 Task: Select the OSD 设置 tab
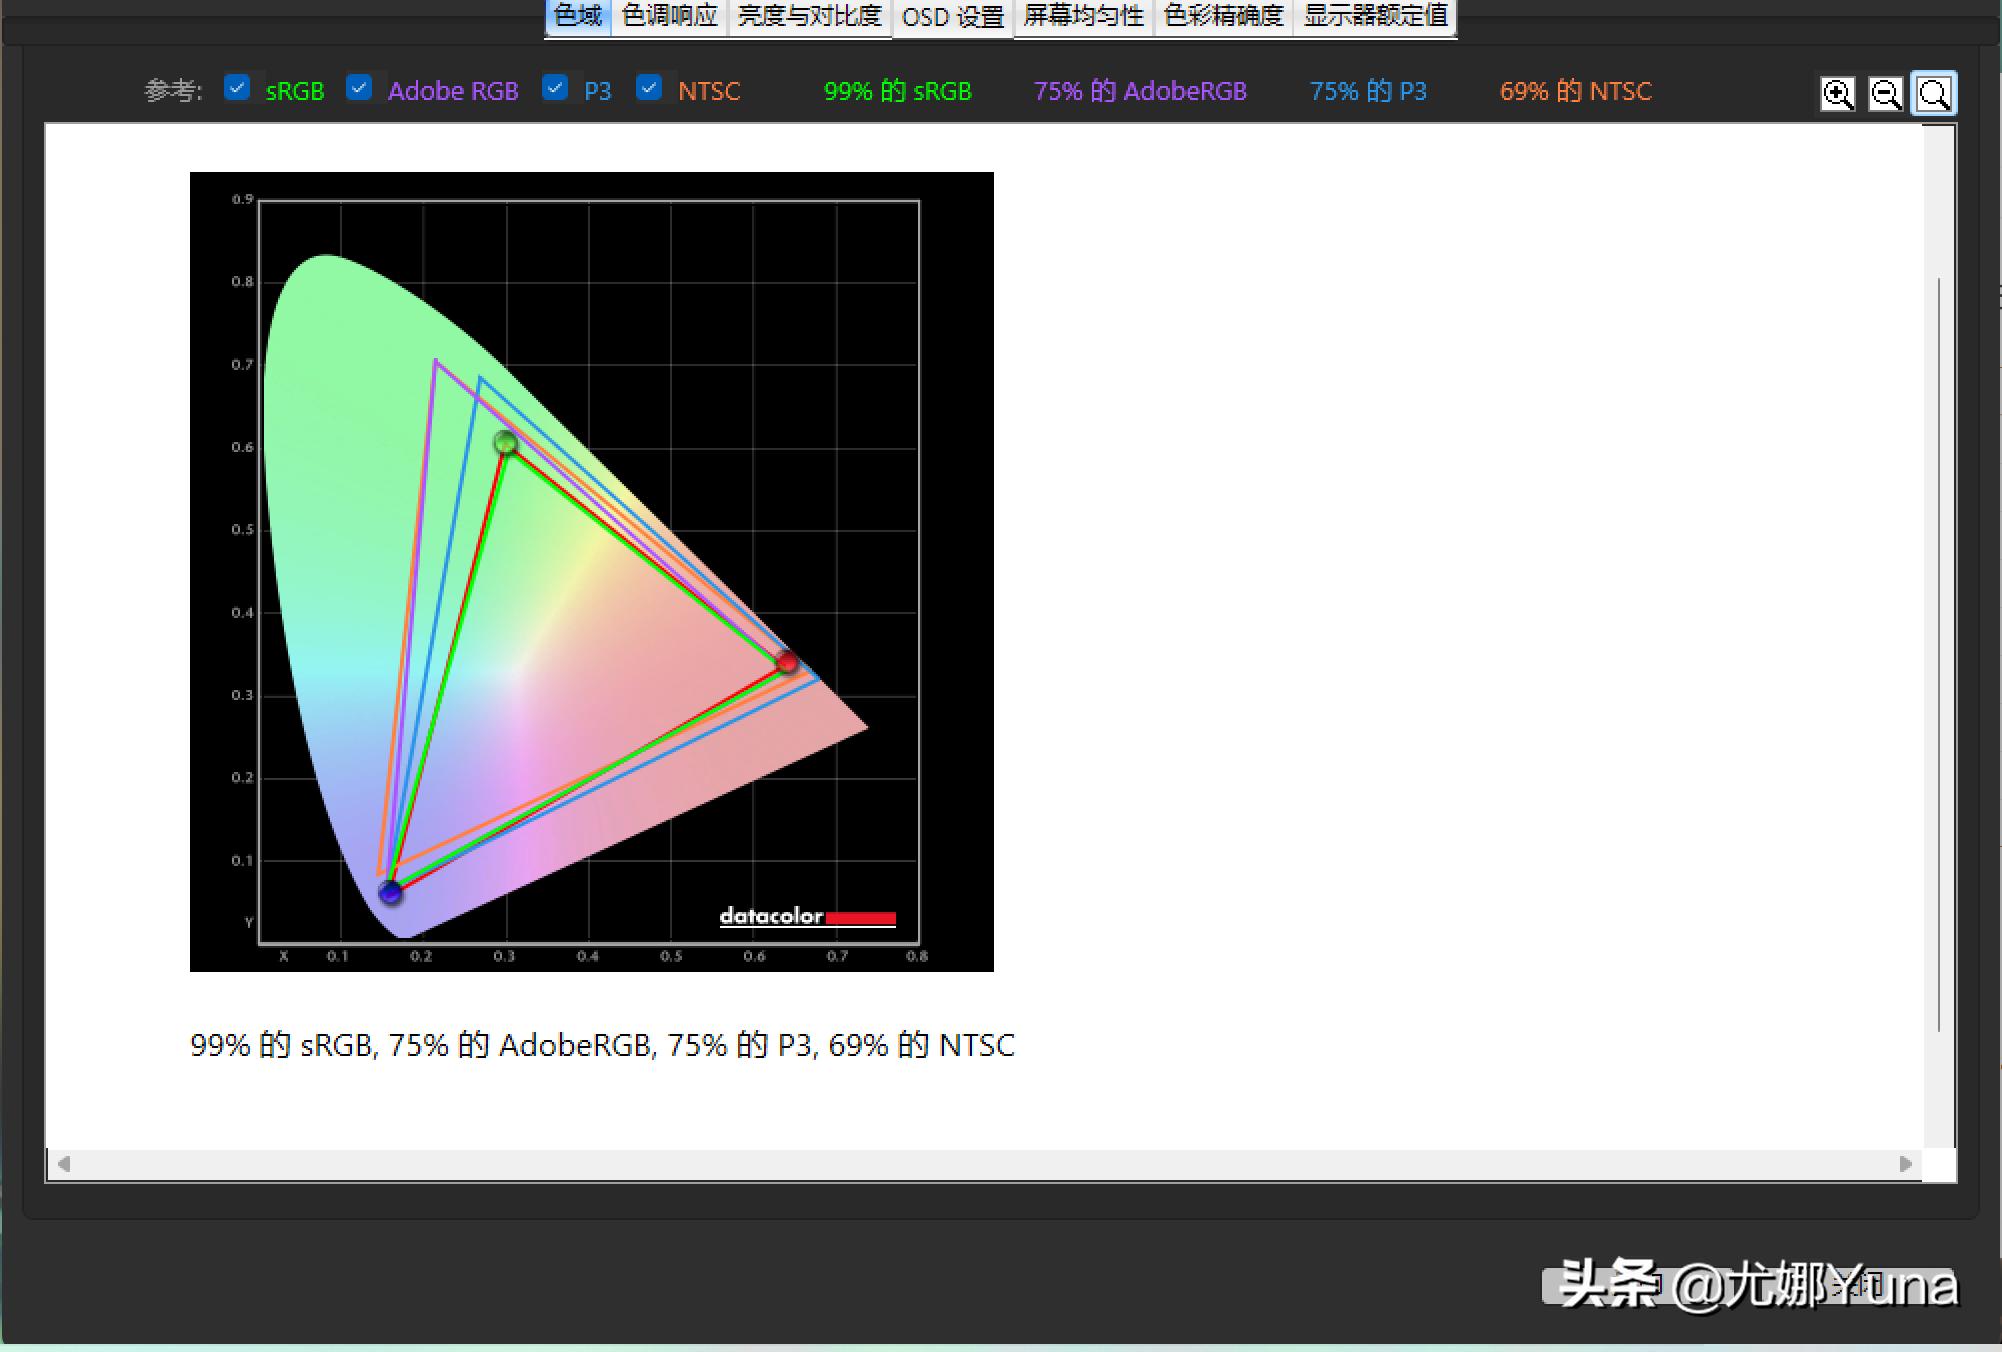coord(952,17)
